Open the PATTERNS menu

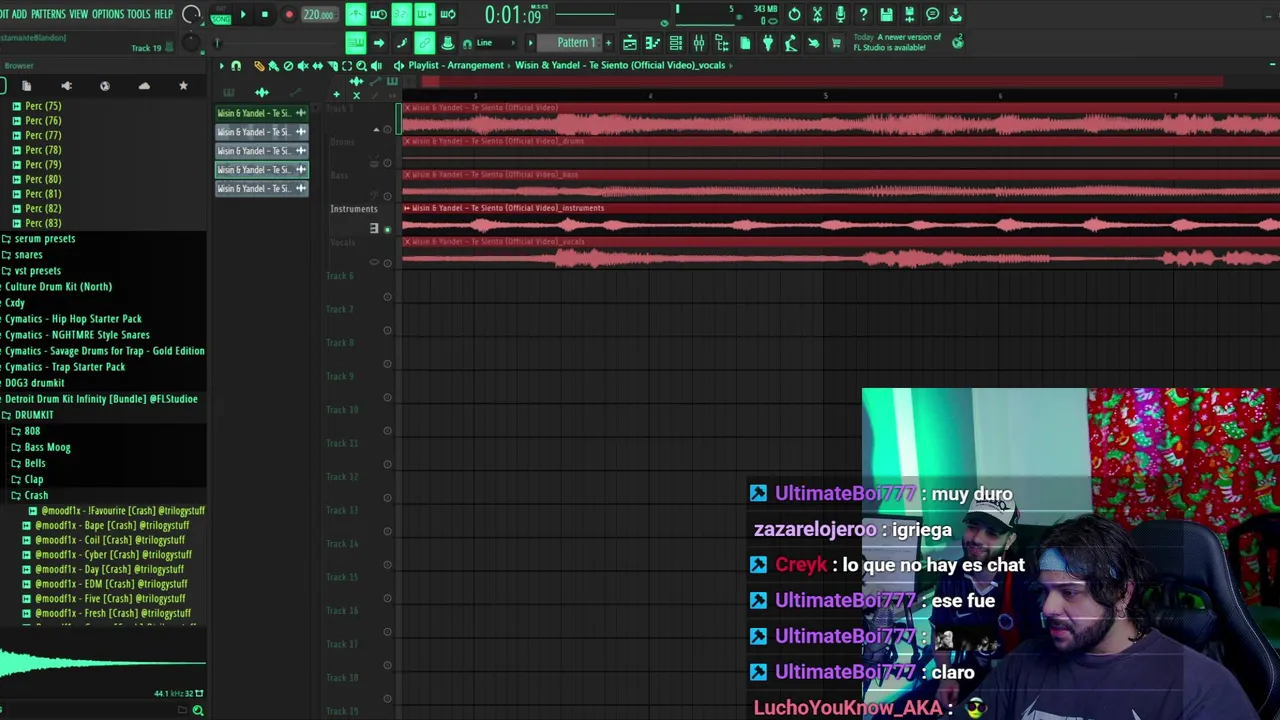click(48, 14)
